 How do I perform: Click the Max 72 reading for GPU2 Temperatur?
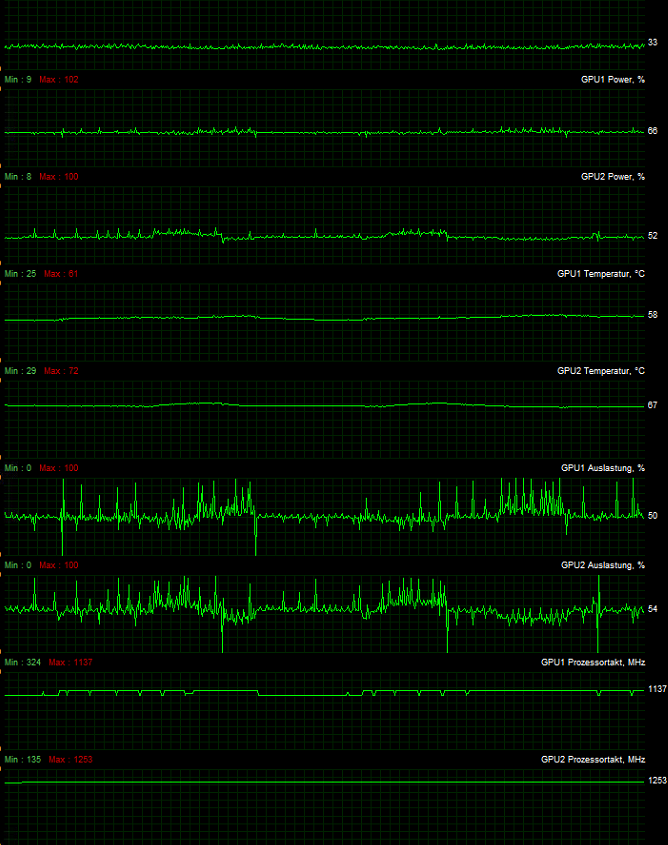(61, 370)
